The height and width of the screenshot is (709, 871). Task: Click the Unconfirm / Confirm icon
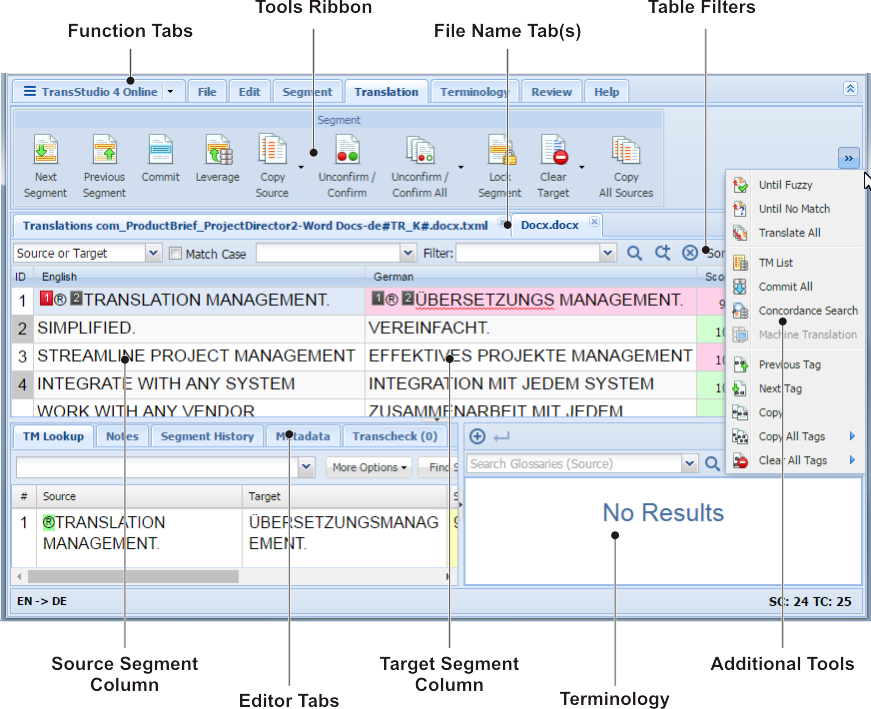(347, 150)
